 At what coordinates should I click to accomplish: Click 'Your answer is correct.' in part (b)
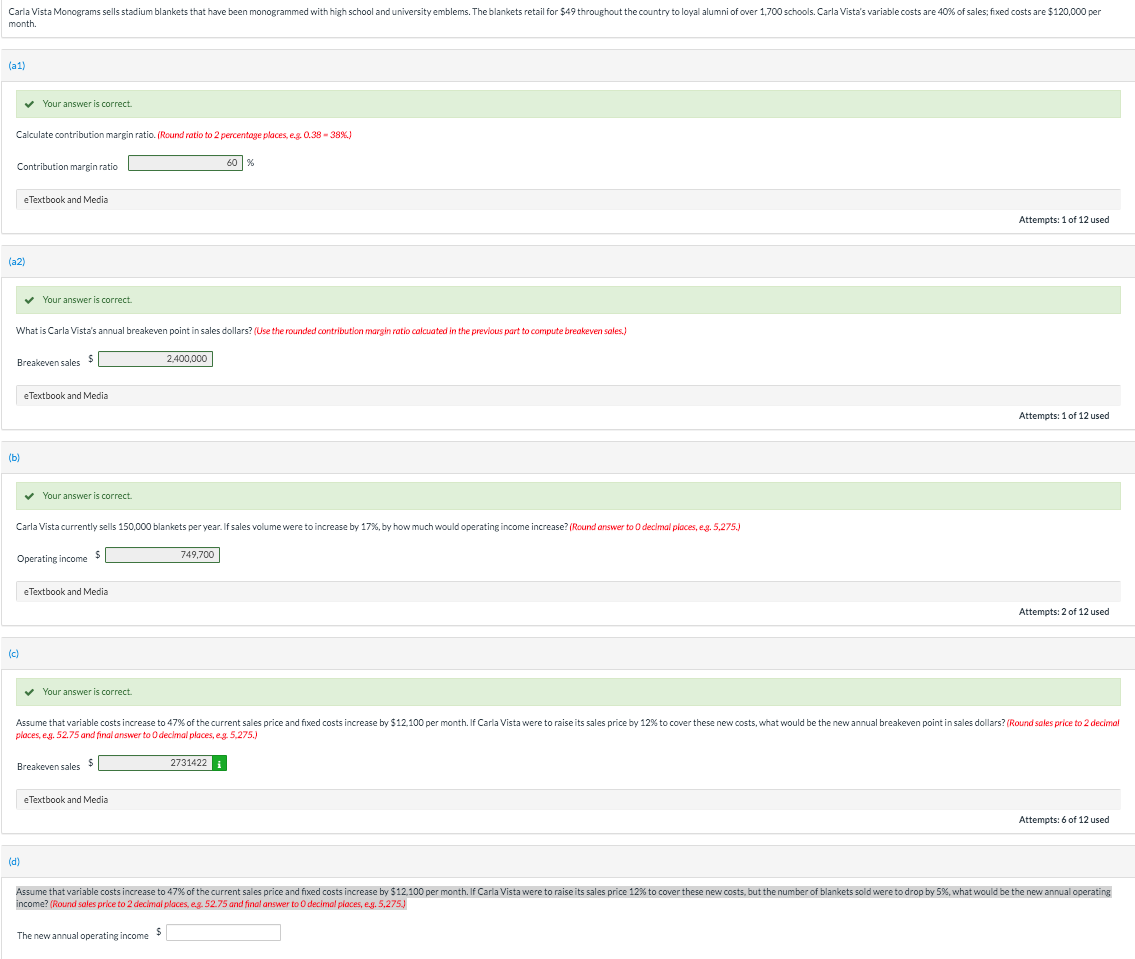click(x=88, y=497)
